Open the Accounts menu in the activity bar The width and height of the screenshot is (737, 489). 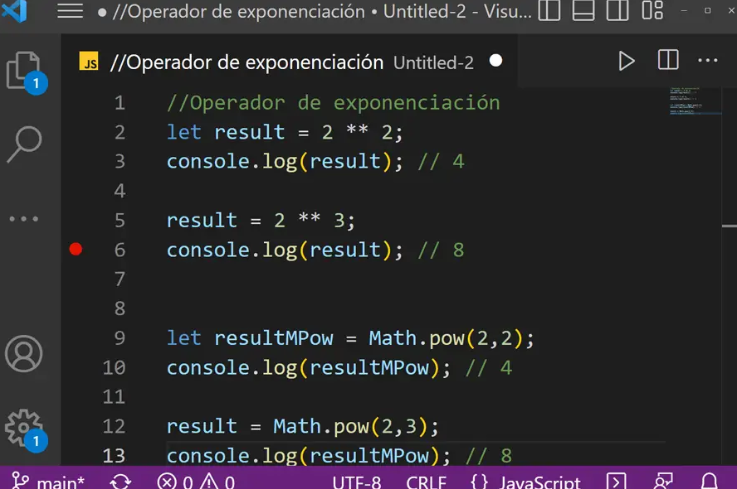click(24, 354)
